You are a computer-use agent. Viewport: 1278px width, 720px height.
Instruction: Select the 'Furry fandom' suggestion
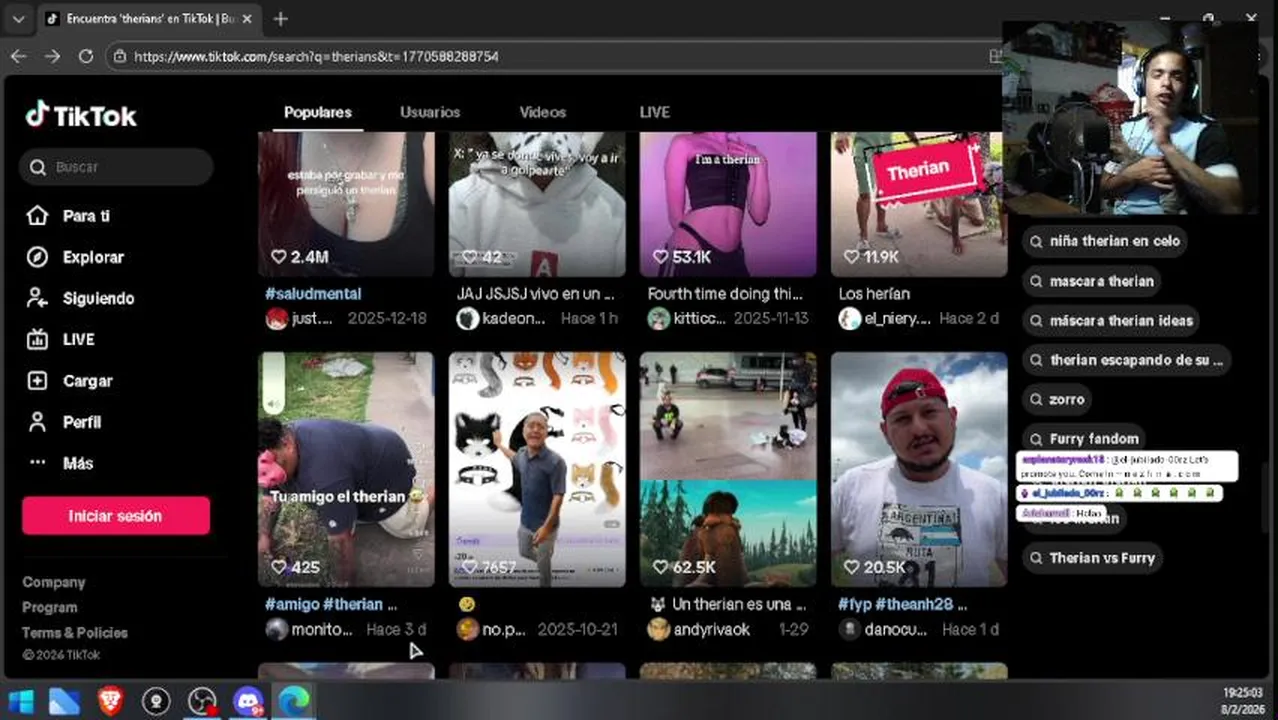tap(1084, 438)
